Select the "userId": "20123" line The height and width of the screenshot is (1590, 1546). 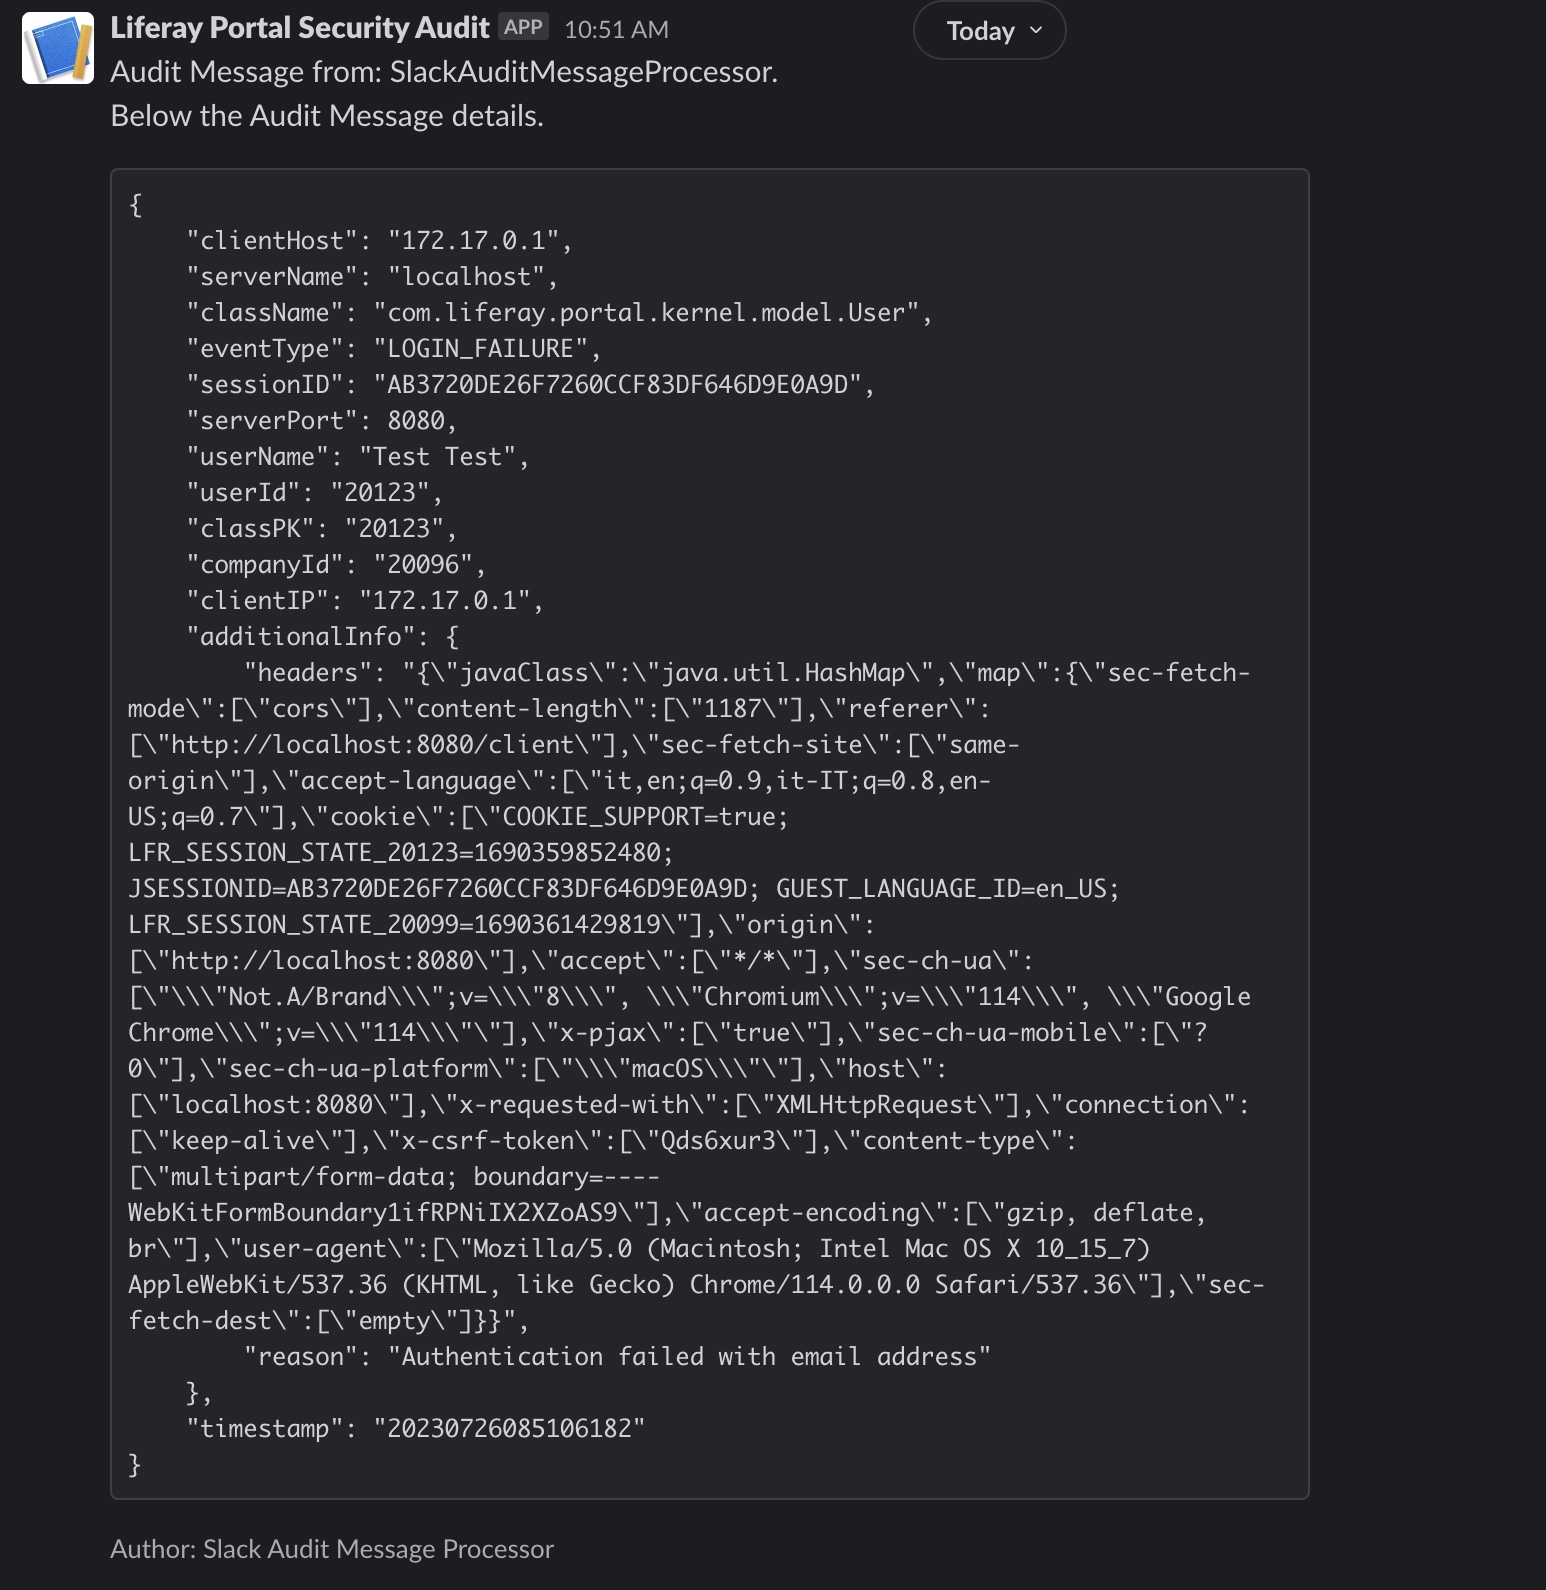click(315, 493)
